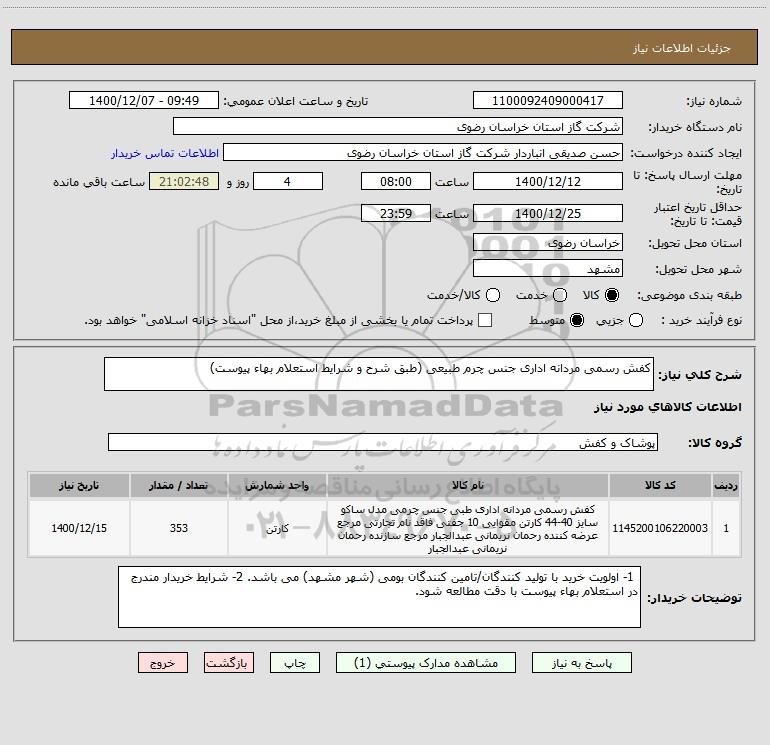
Task: Click the خروج exit button
Action: [x=163, y=663]
